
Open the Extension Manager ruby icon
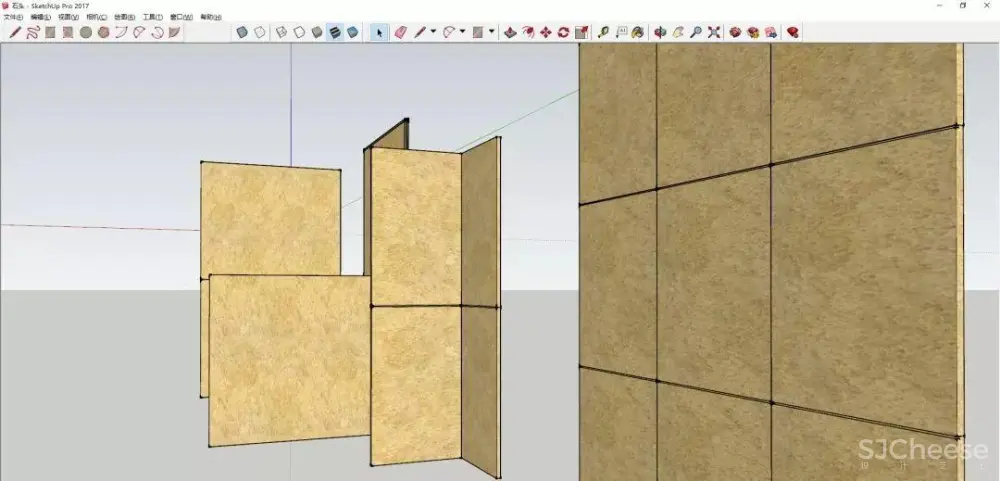point(793,32)
